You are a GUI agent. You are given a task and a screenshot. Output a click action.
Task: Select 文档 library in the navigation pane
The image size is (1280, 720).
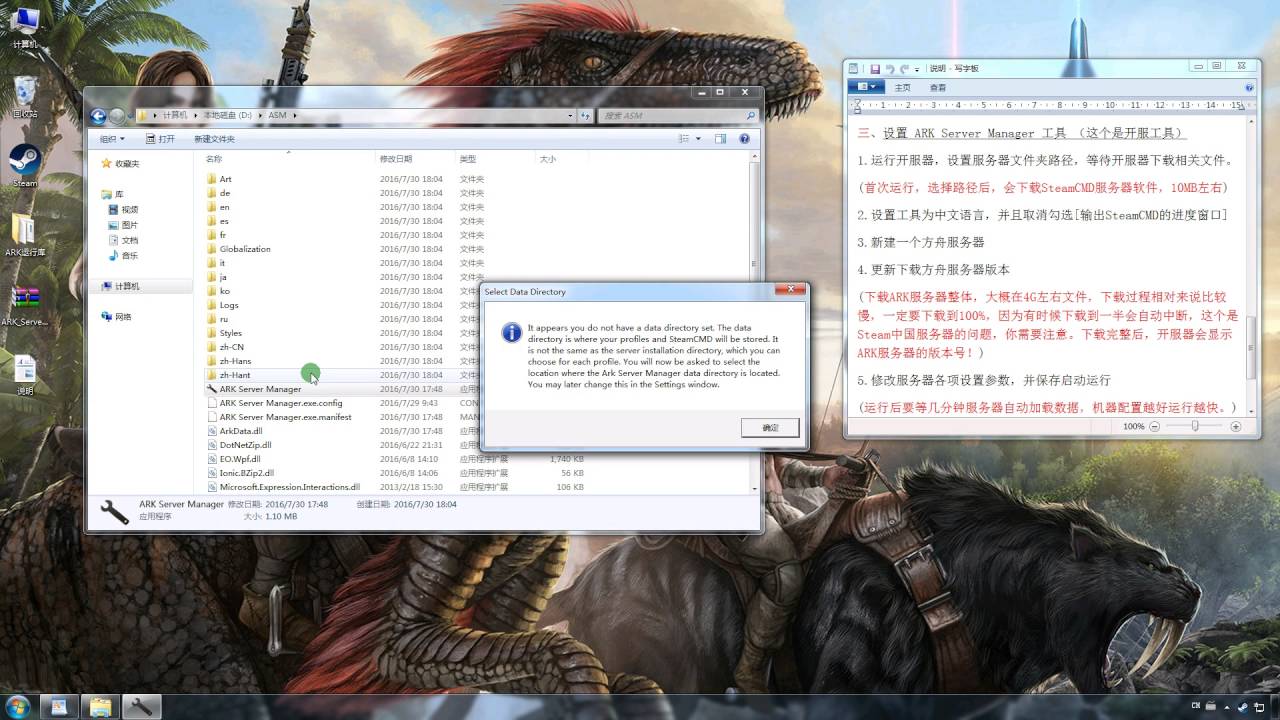(123, 240)
